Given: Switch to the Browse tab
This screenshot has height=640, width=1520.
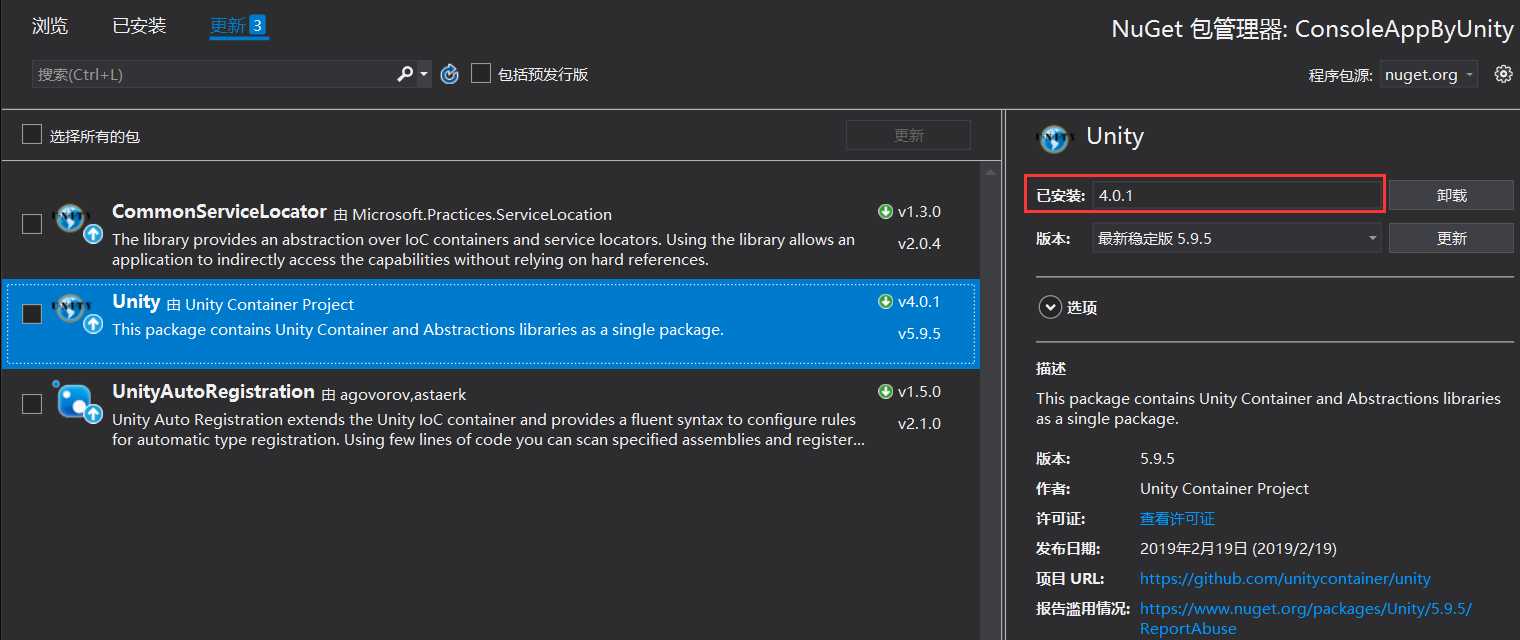Looking at the screenshot, I should pos(50,26).
